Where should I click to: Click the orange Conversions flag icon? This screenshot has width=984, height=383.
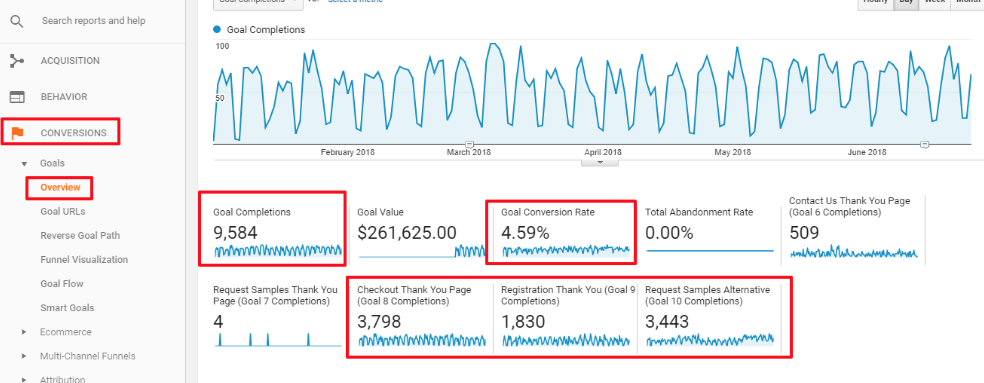point(18,132)
